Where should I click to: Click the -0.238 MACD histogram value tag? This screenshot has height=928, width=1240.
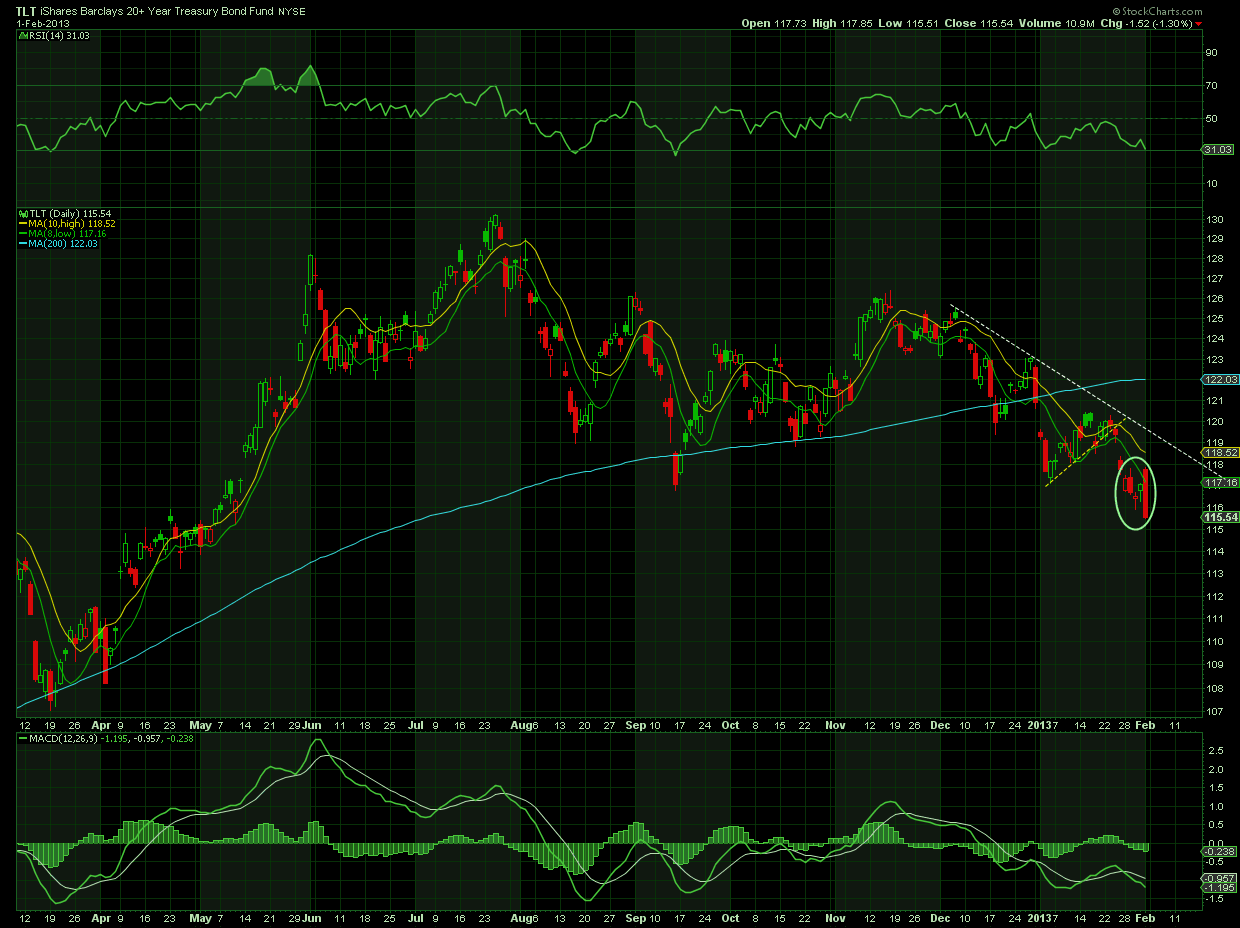point(1219,851)
